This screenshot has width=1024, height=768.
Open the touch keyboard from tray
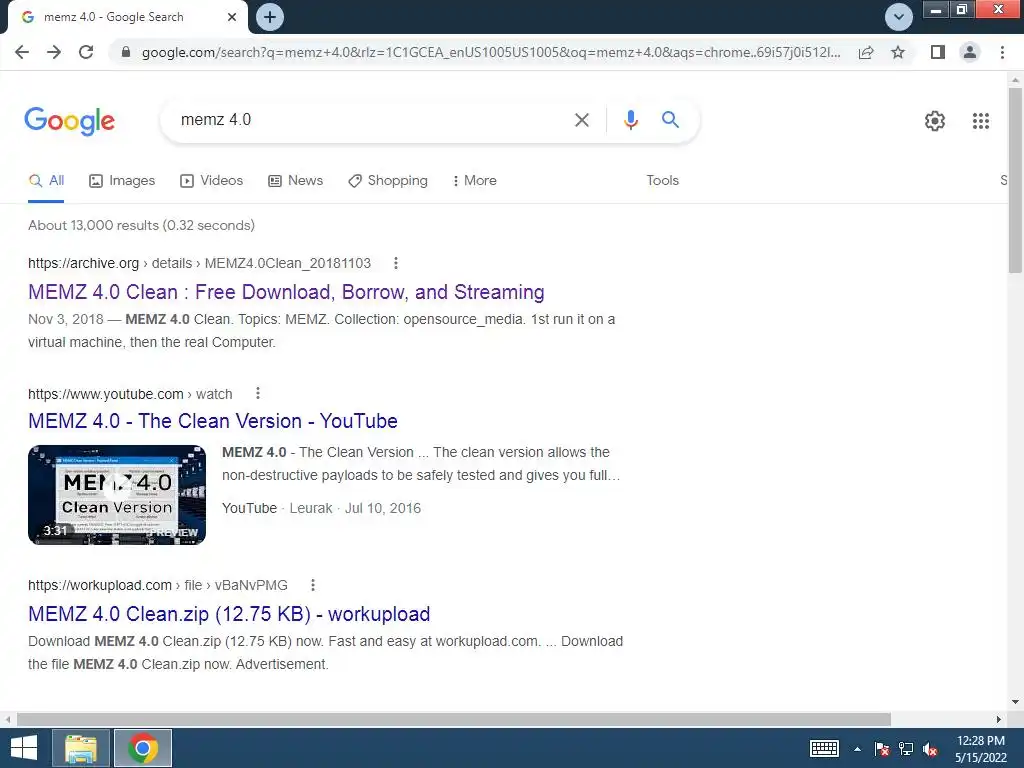pos(824,748)
